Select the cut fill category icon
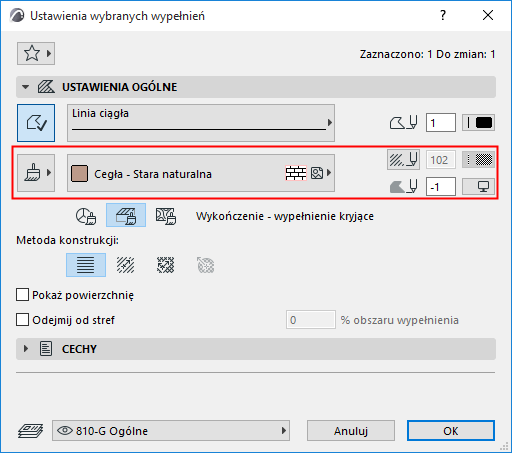Viewport: 512px width, 453px height. pos(166,215)
